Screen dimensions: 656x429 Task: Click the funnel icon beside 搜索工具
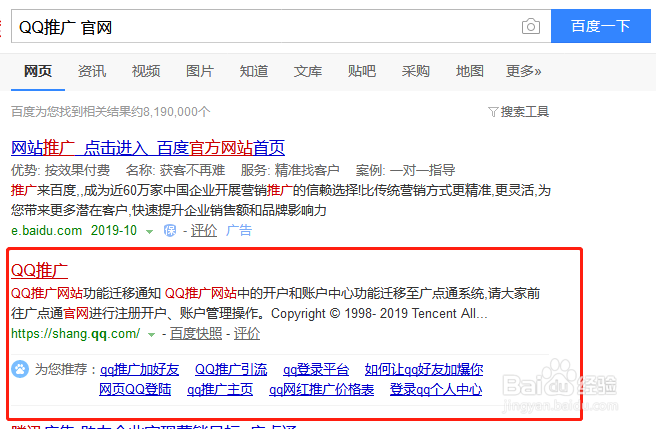coord(493,112)
